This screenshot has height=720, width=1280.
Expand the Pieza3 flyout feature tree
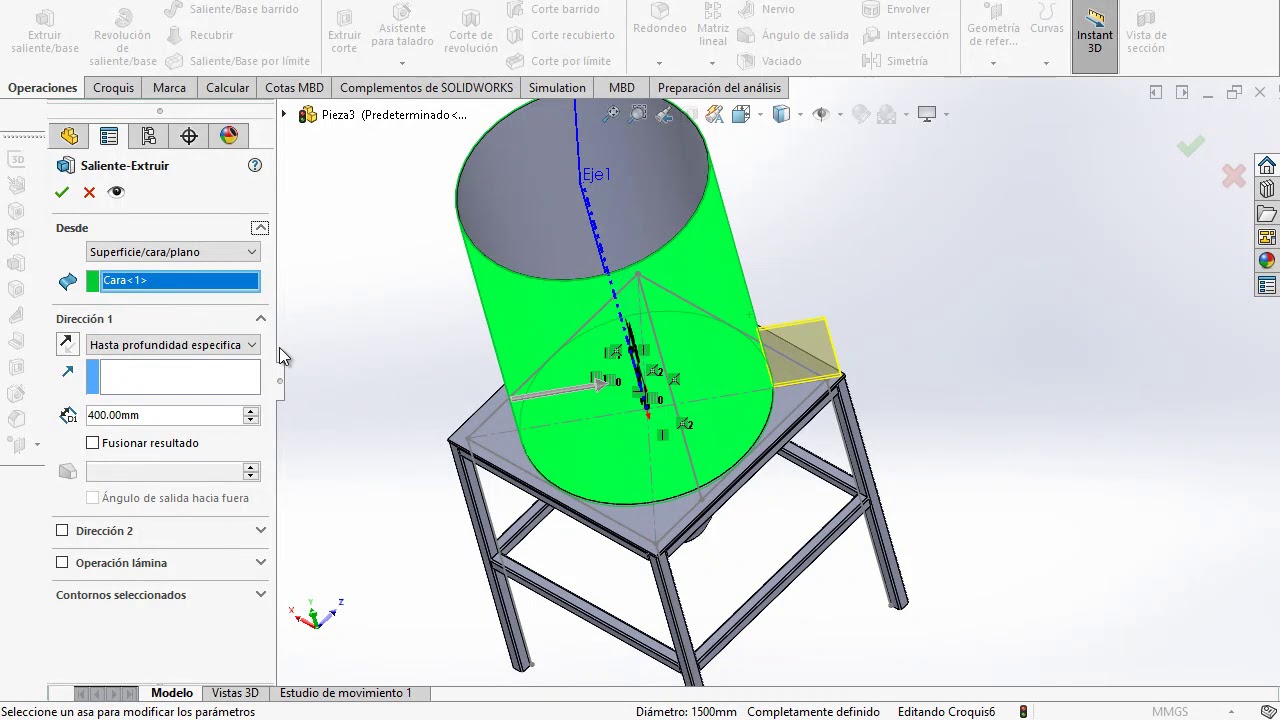click(284, 115)
